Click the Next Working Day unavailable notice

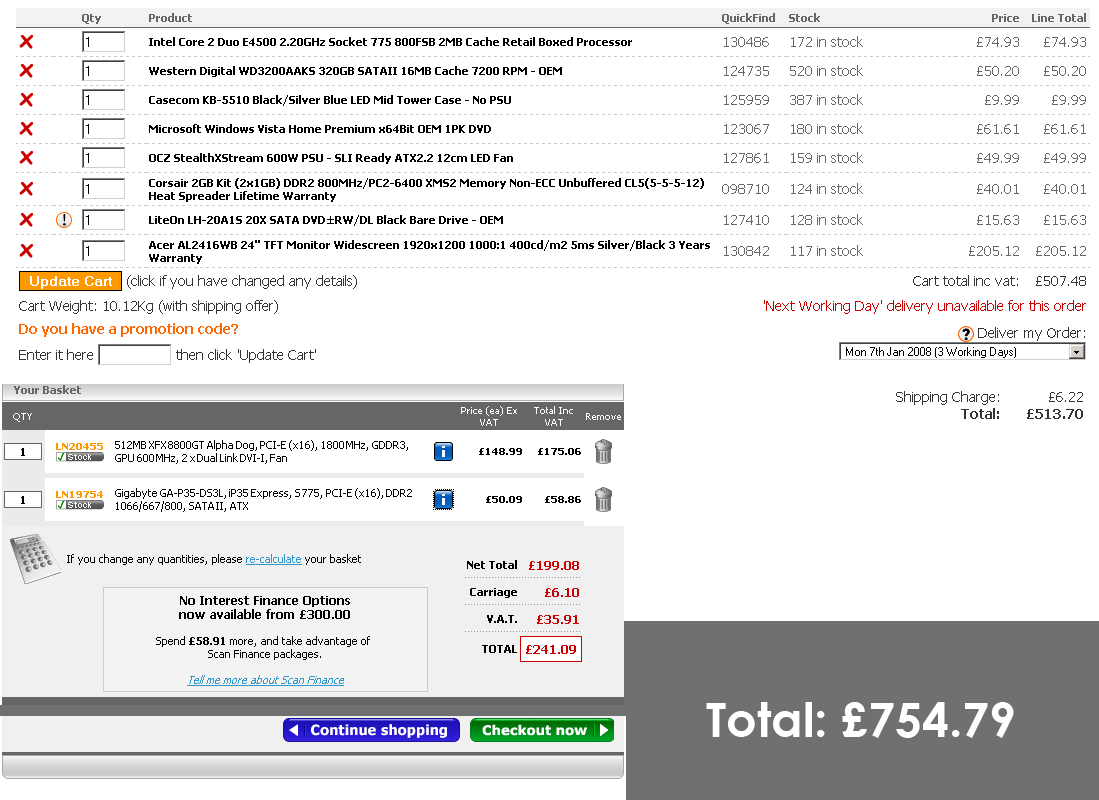(x=924, y=306)
